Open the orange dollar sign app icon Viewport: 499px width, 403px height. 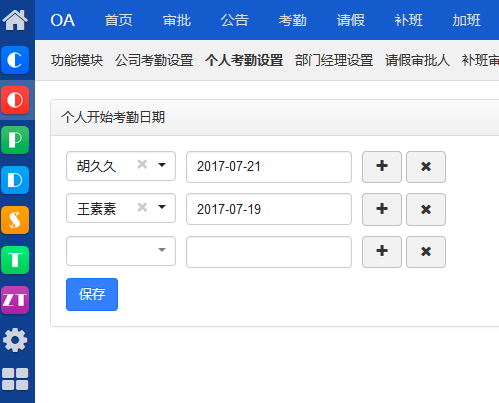pos(15,220)
